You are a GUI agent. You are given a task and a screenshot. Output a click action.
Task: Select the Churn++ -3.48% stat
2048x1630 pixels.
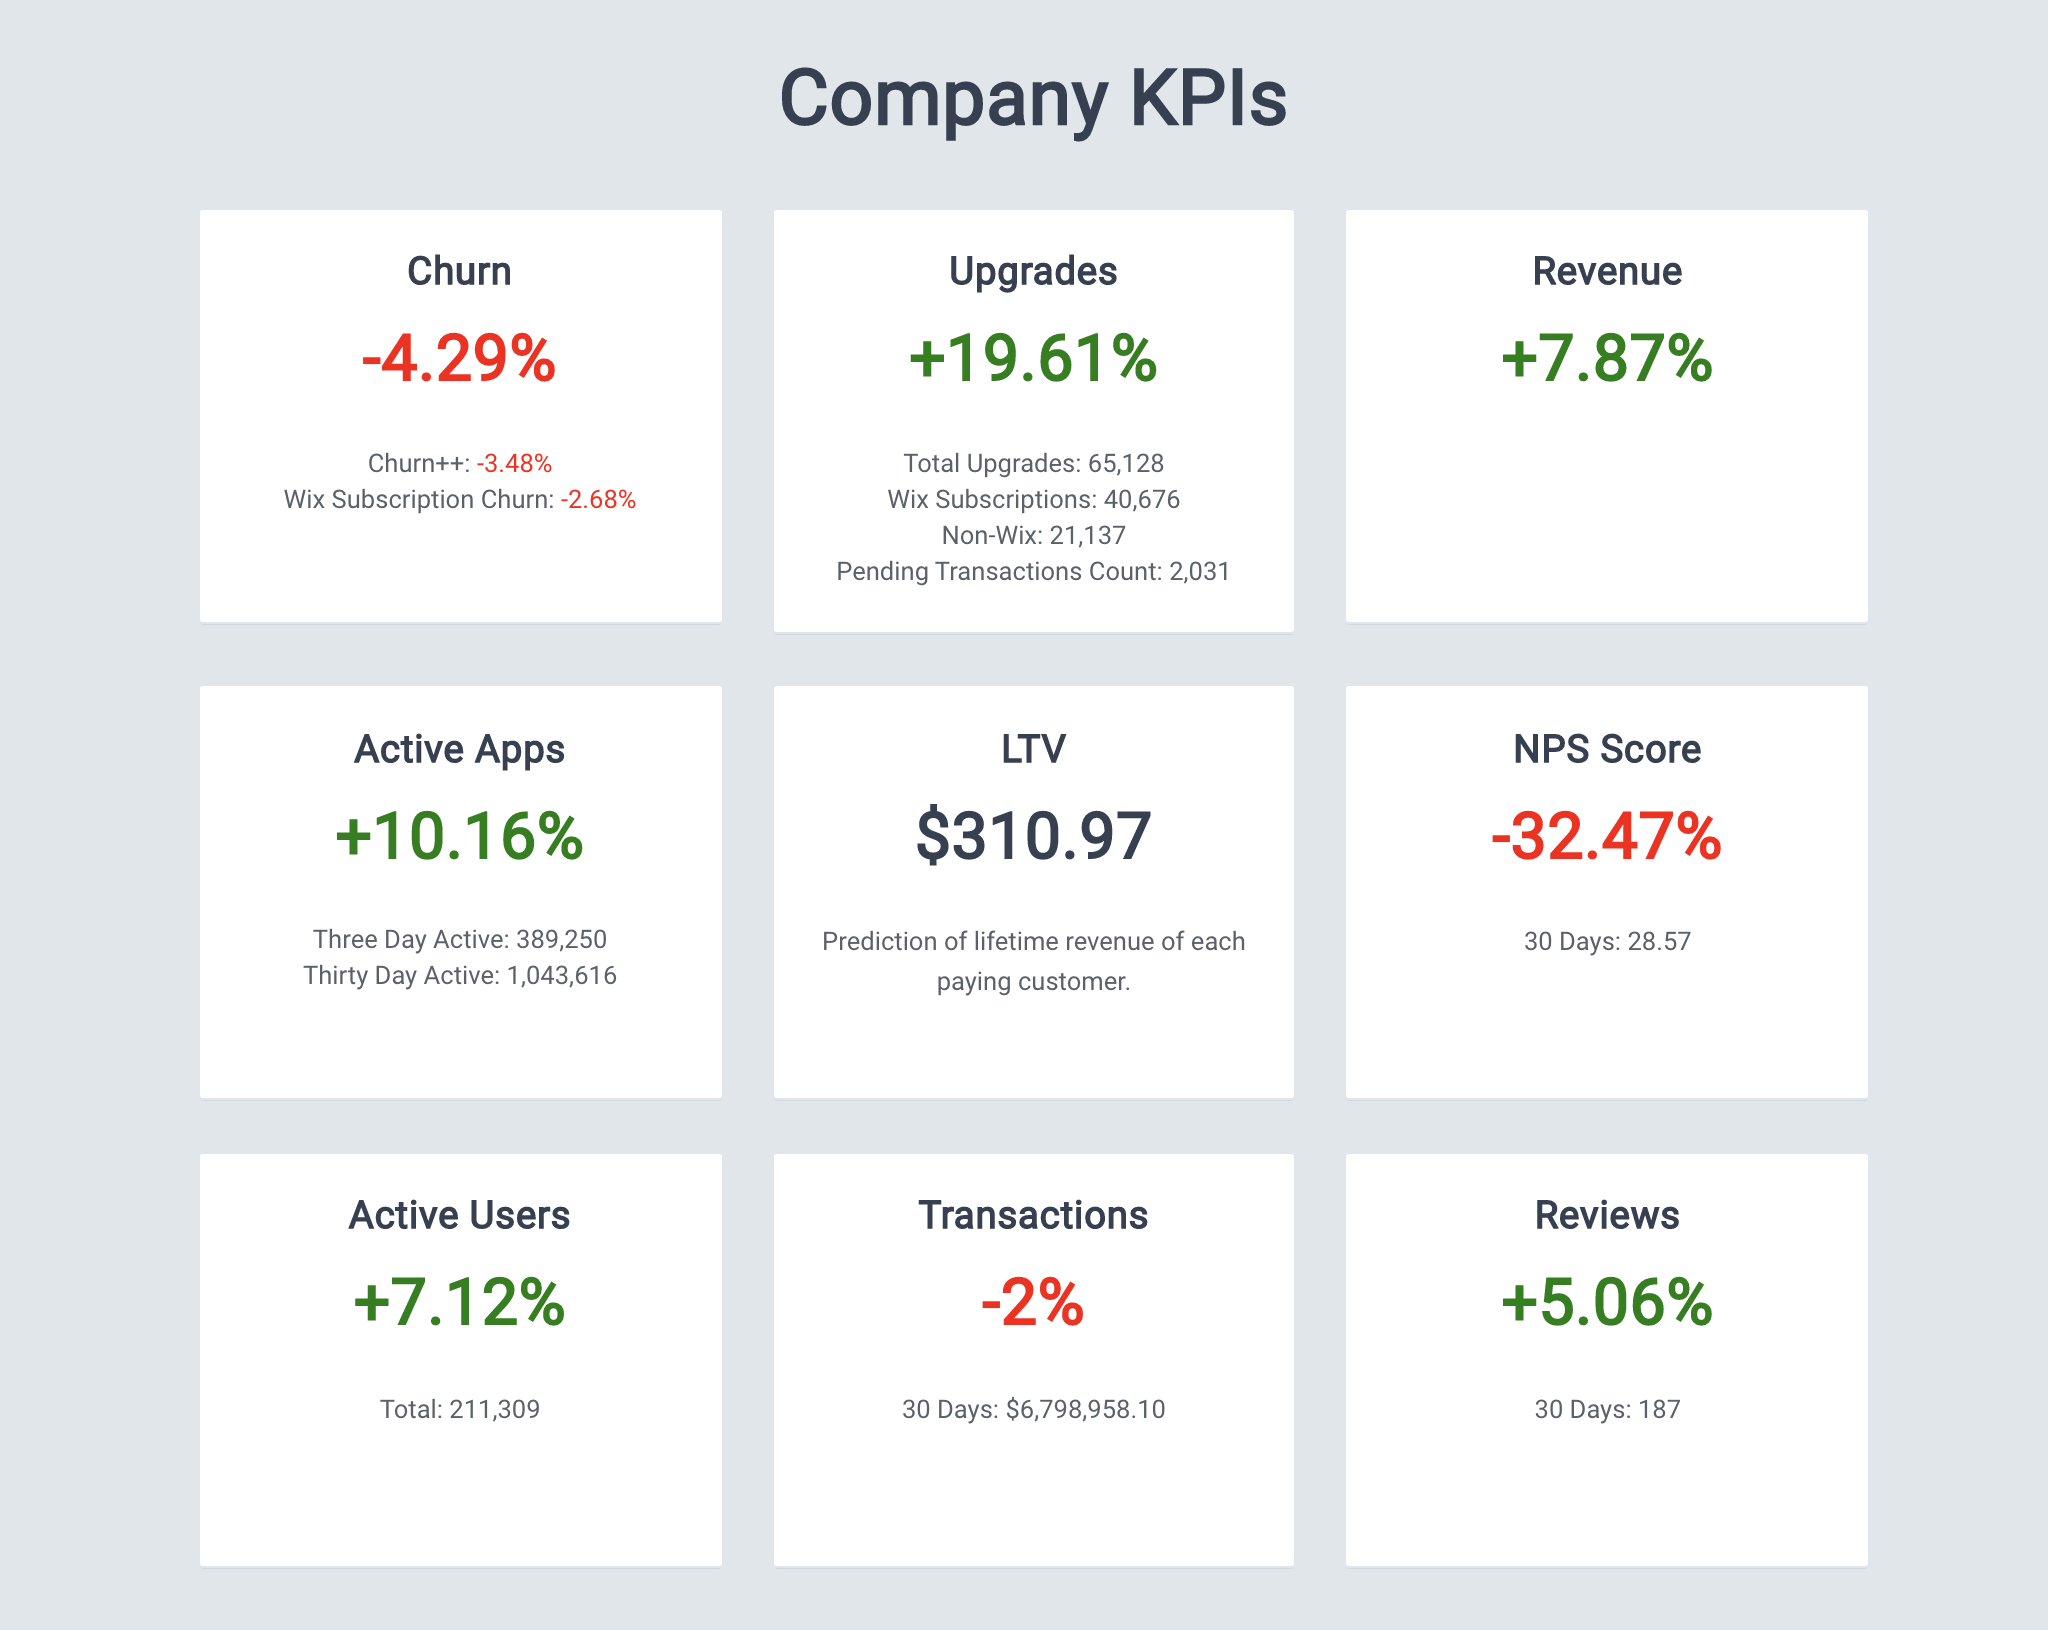point(460,463)
